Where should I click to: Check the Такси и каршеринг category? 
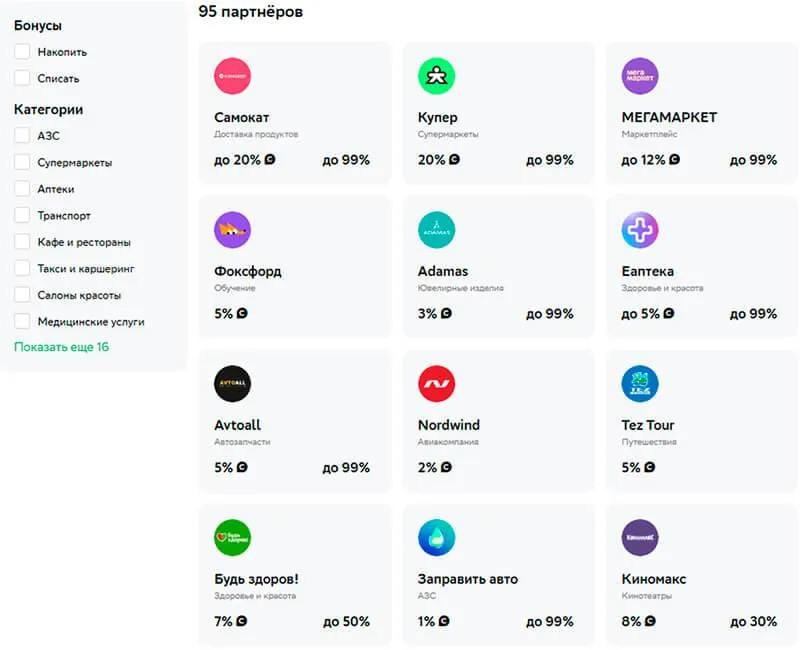tap(22, 268)
